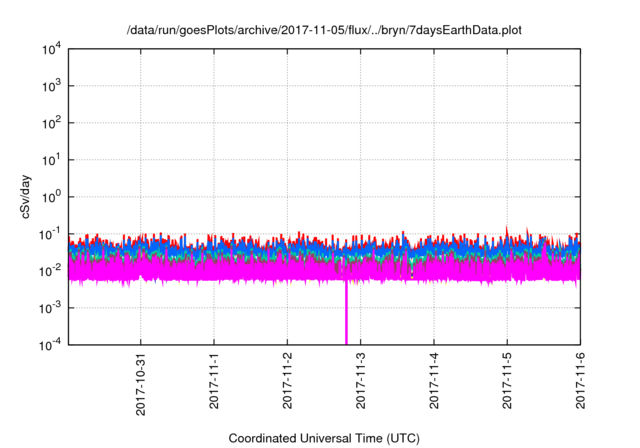640x448 pixels.
Task: Click the plot title file path
Action: [x=324, y=30]
